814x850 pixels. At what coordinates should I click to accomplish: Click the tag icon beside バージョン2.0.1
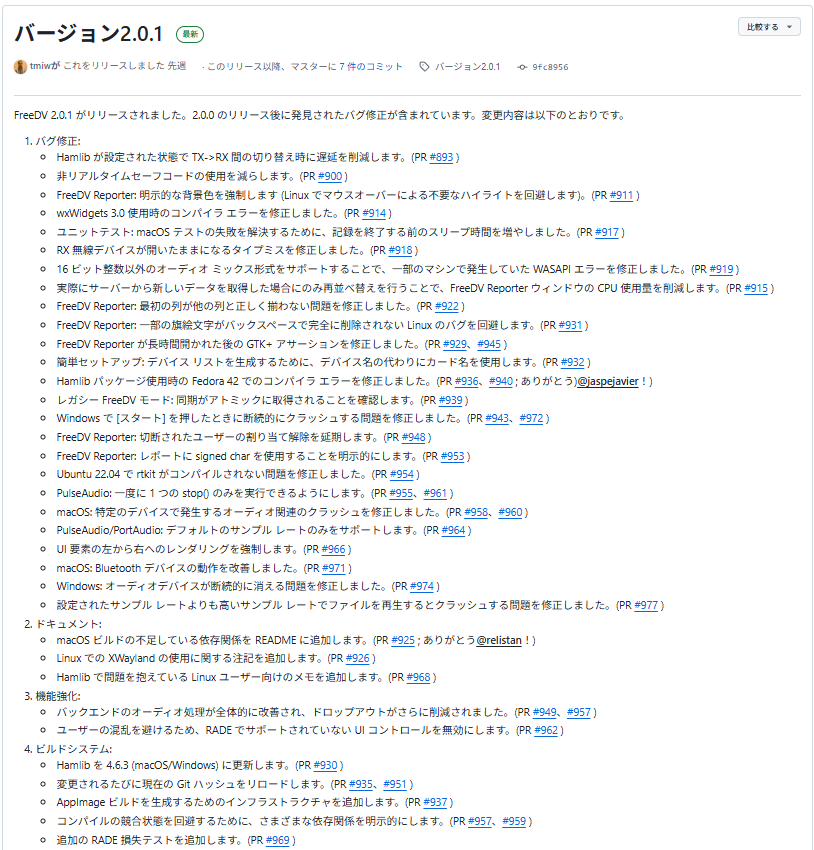424,67
